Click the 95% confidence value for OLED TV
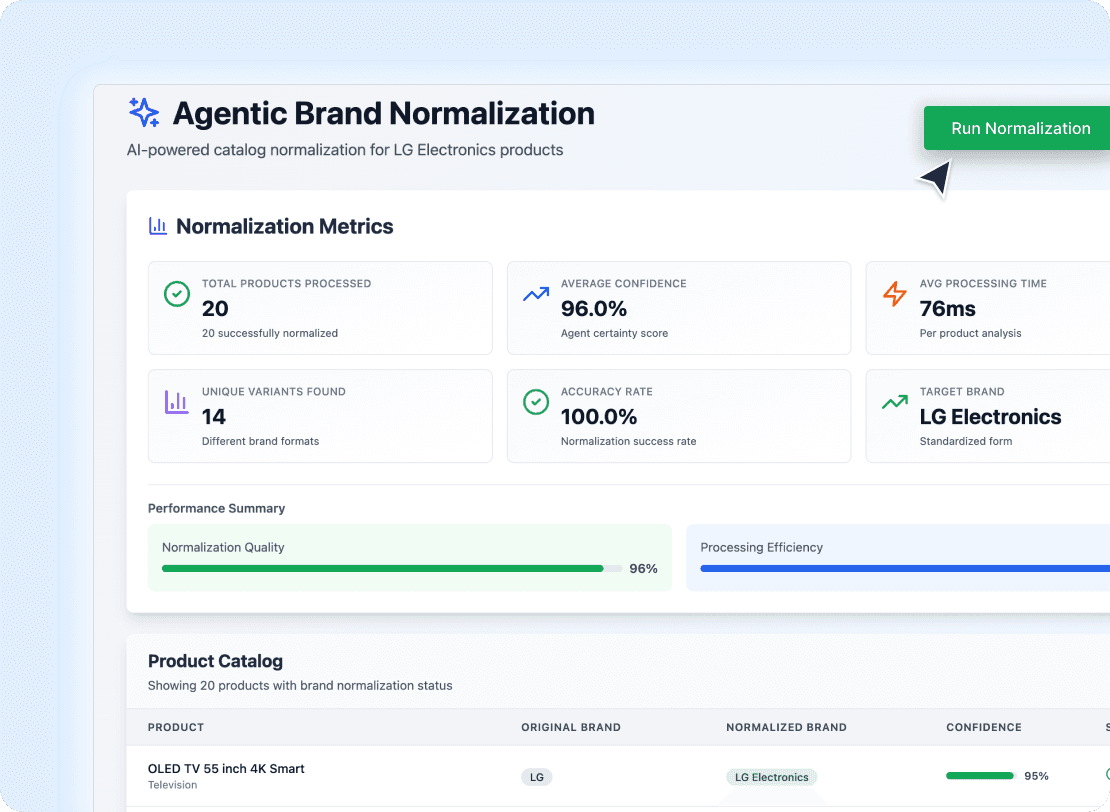Viewport: 1110px width, 812px height. 1036,776
